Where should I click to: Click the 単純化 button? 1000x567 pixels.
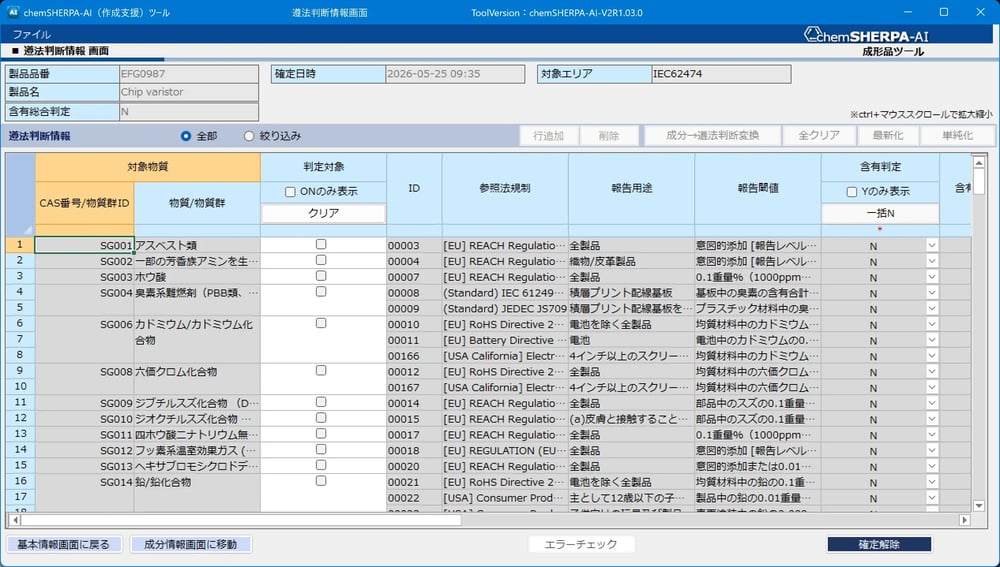(x=957, y=136)
